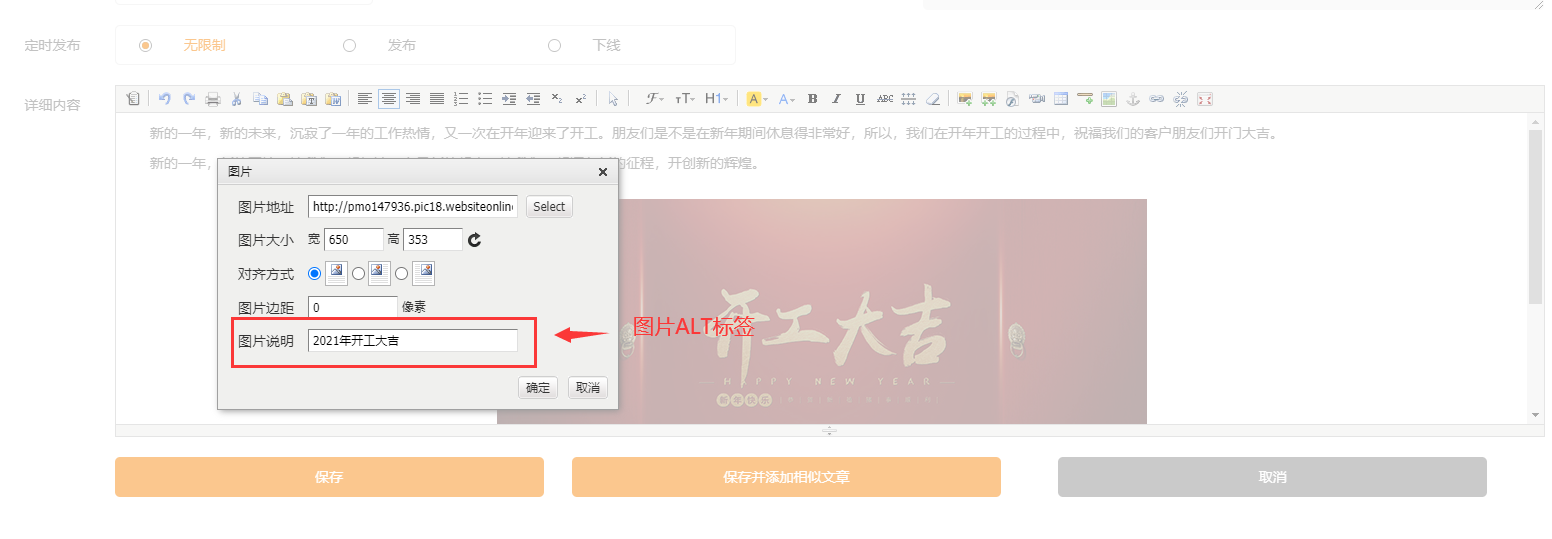Select the third image alignment radio option

[x=401, y=273]
